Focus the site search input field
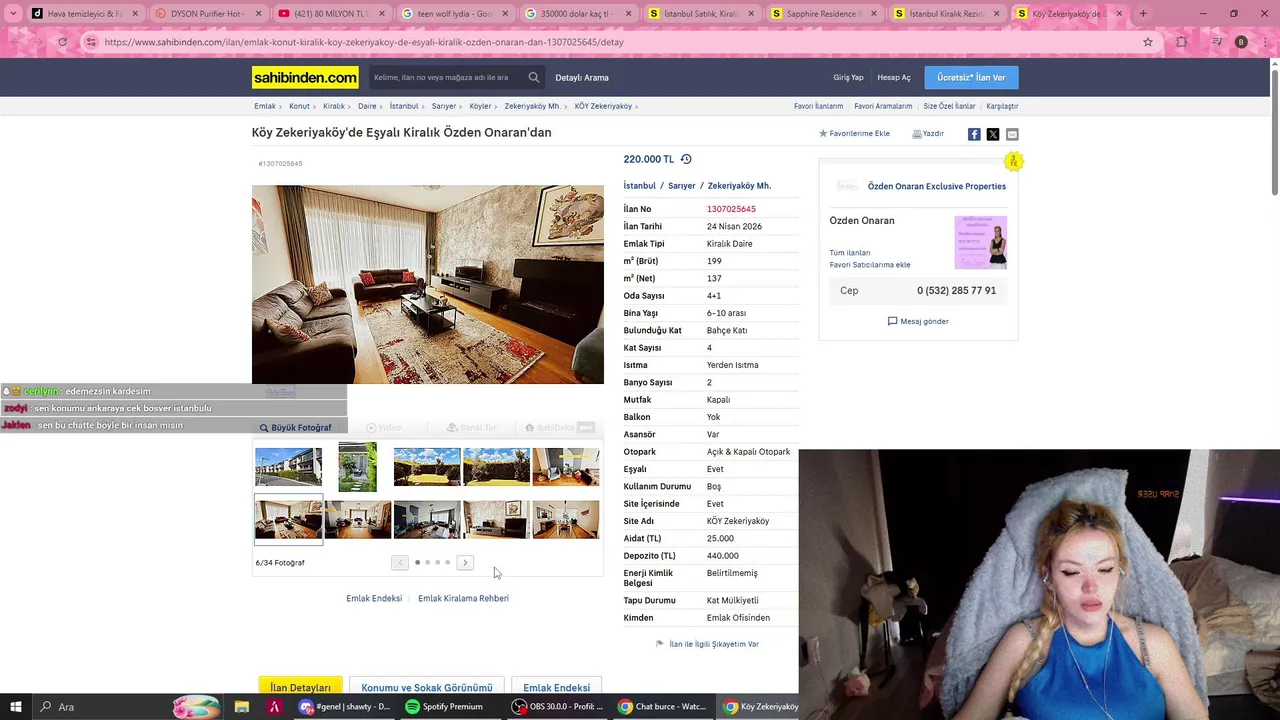Image resolution: width=1280 pixels, height=720 pixels. (445, 77)
